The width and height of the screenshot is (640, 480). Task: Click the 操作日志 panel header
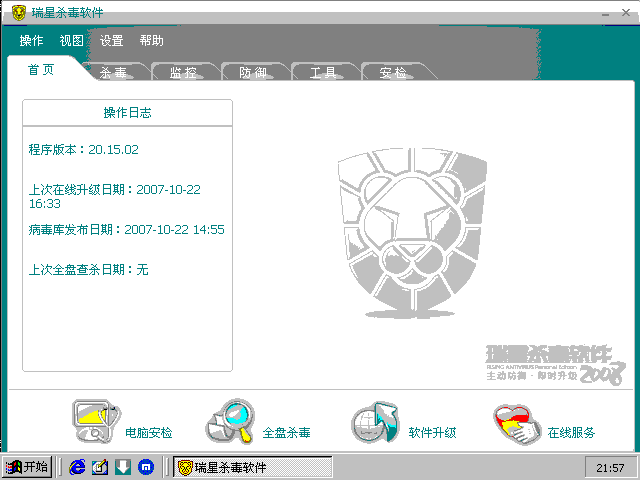click(127, 113)
